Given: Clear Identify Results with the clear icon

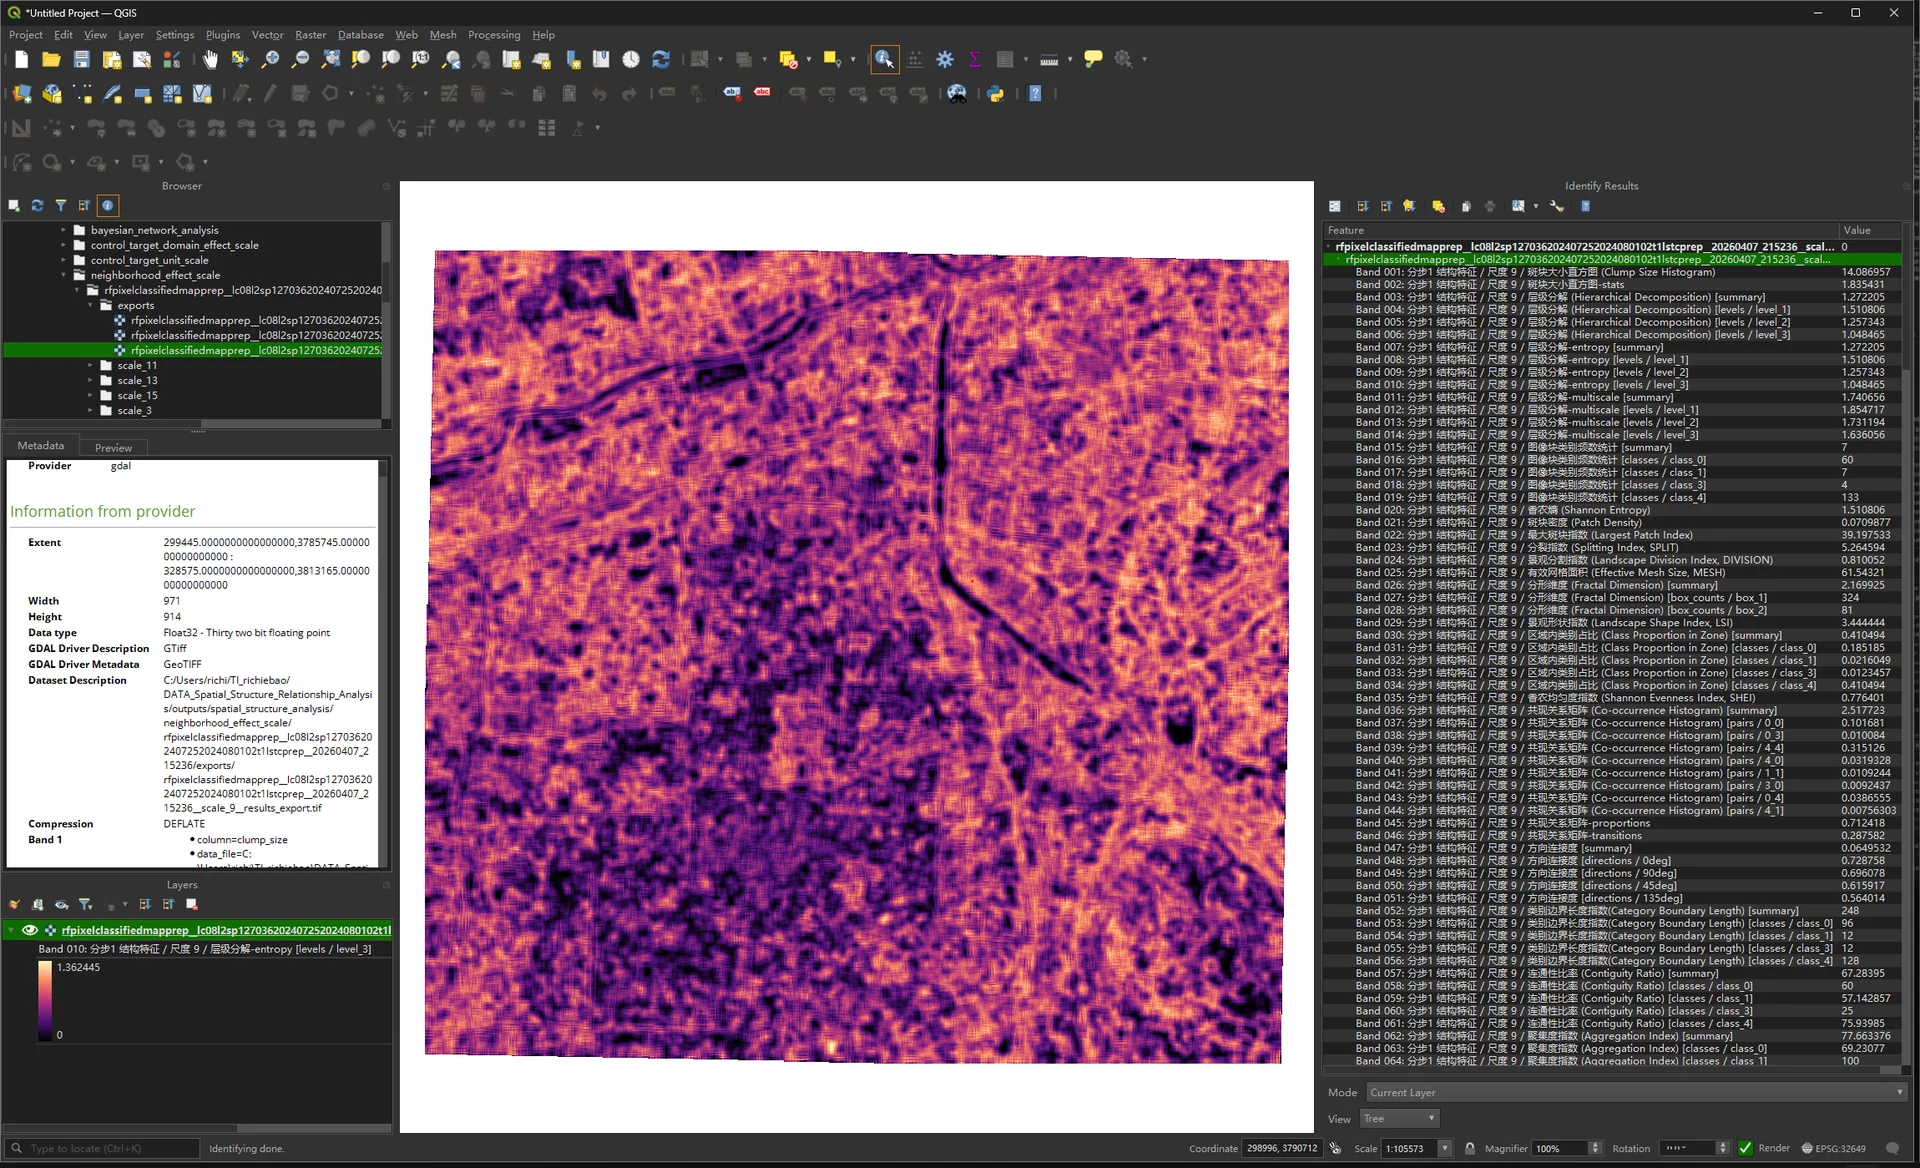Looking at the screenshot, I should [x=1438, y=207].
